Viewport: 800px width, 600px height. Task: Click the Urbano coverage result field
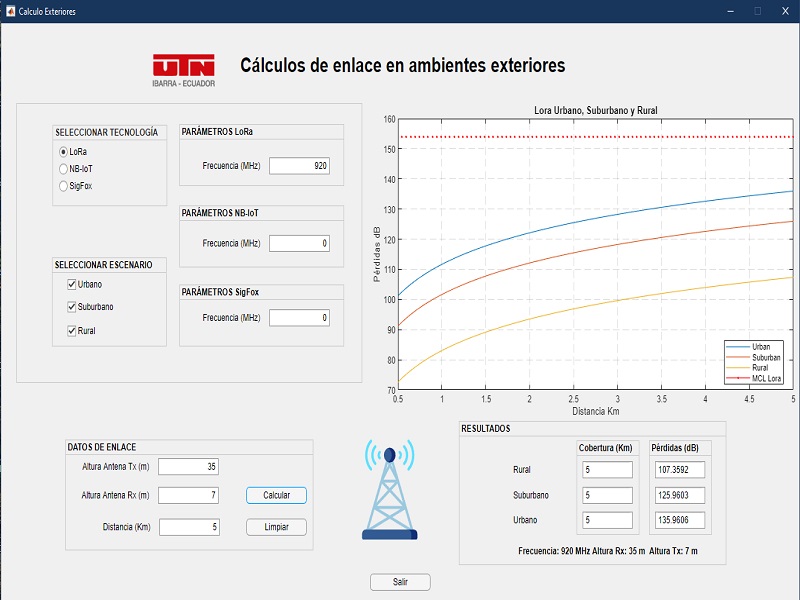click(608, 520)
